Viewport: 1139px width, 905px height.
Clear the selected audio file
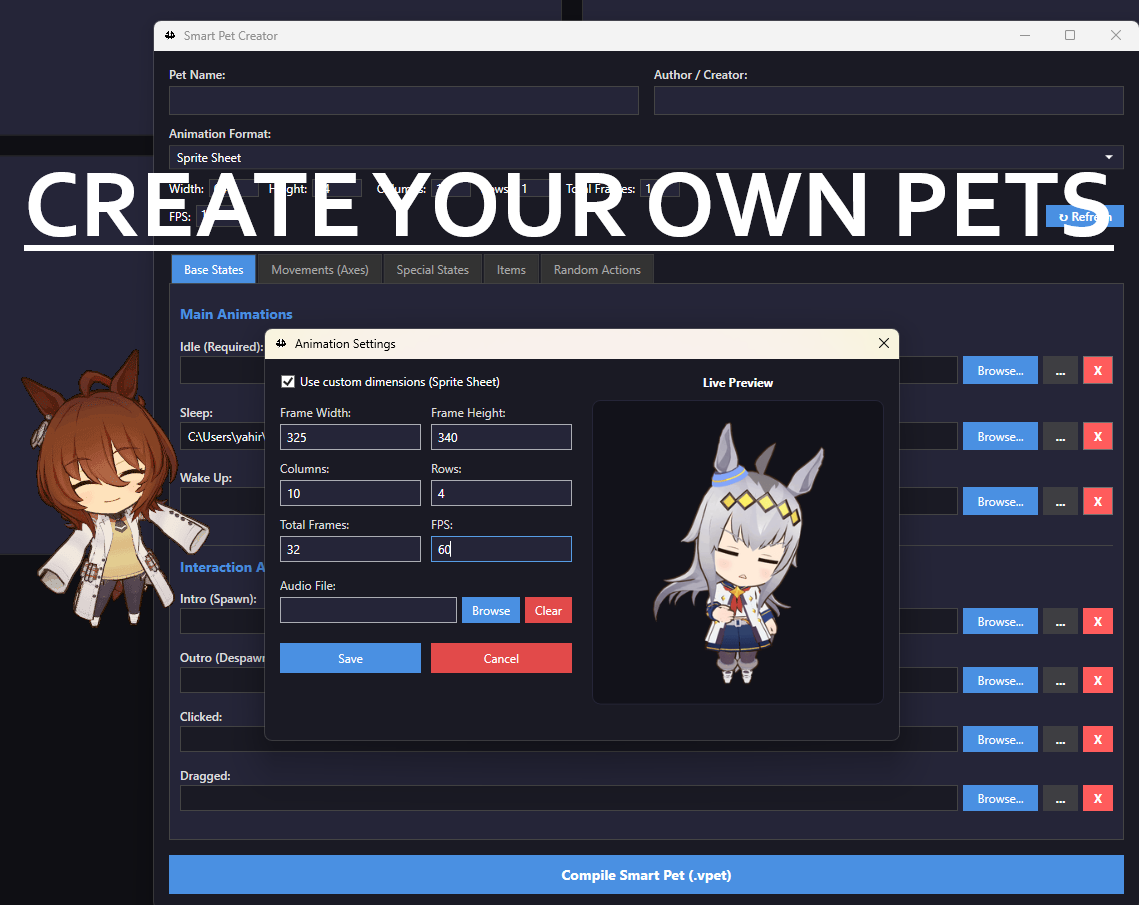pyautogui.click(x=548, y=610)
